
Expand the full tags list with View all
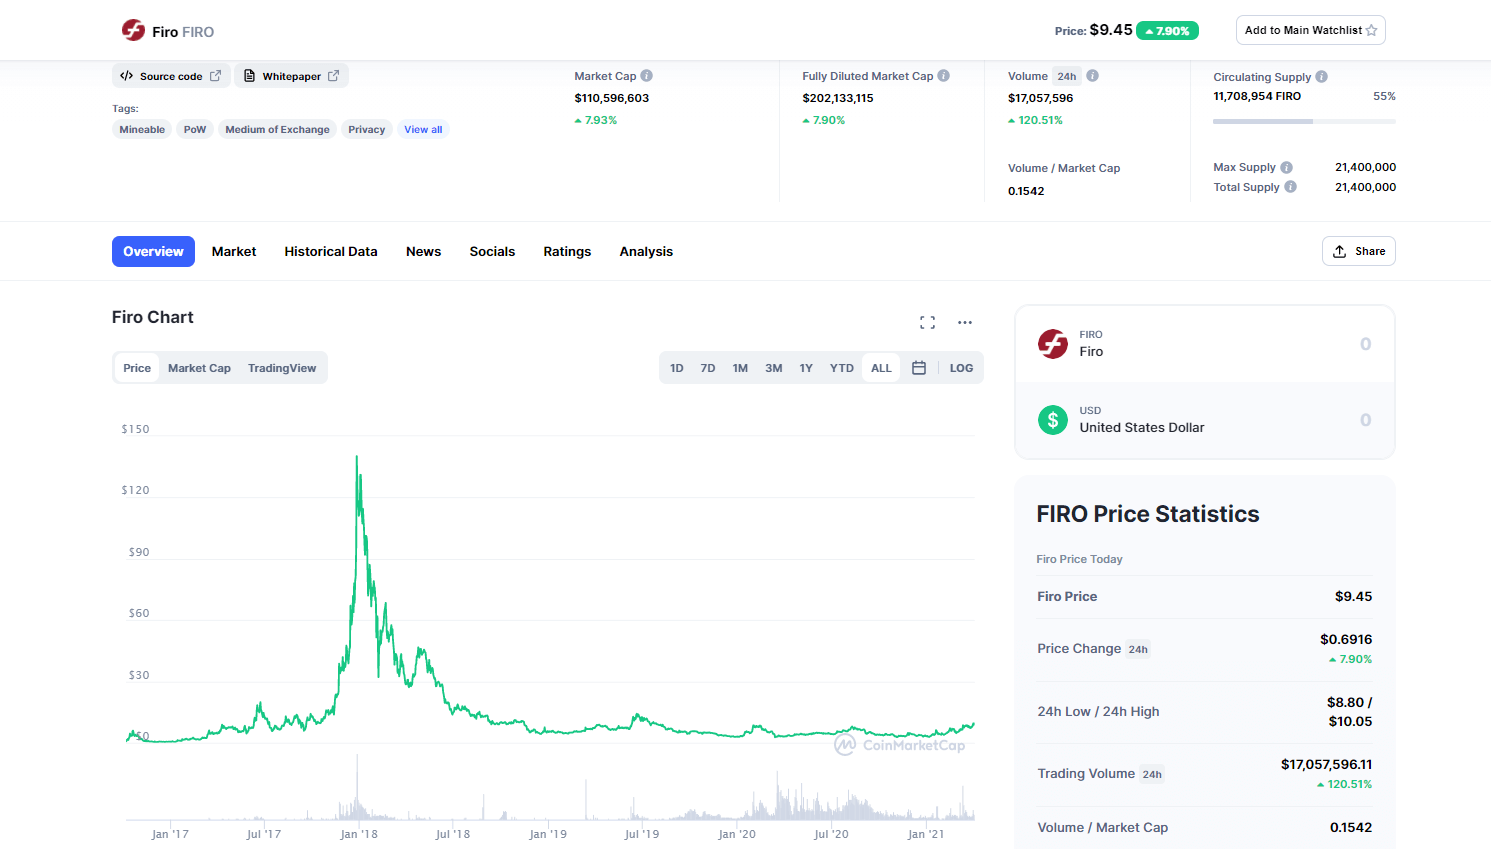[423, 128]
